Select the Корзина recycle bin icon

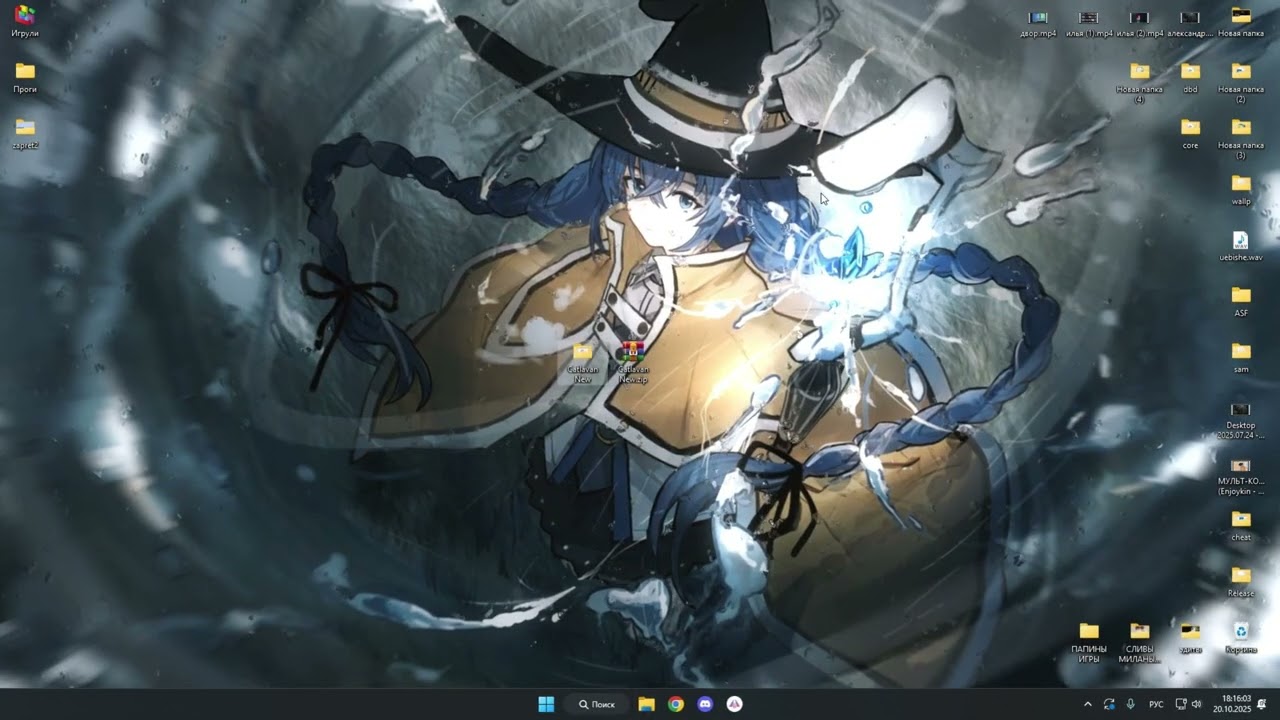pyautogui.click(x=1241, y=637)
